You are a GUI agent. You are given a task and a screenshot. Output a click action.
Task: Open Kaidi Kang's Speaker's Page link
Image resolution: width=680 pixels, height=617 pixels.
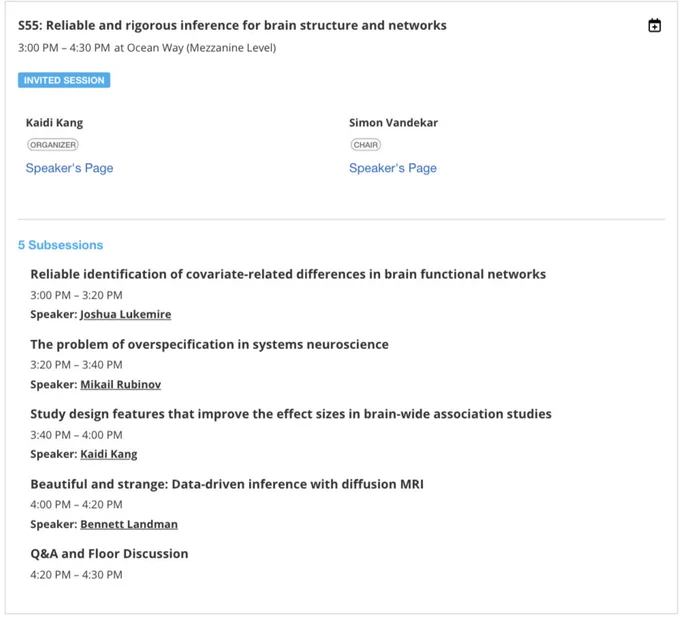[69, 168]
